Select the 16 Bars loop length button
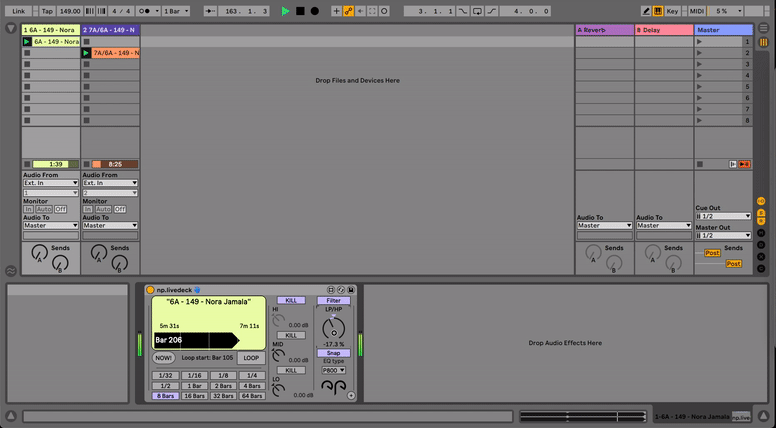Image resolution: width=776 pixels, height=428 pixels. [x=194, y=396]
